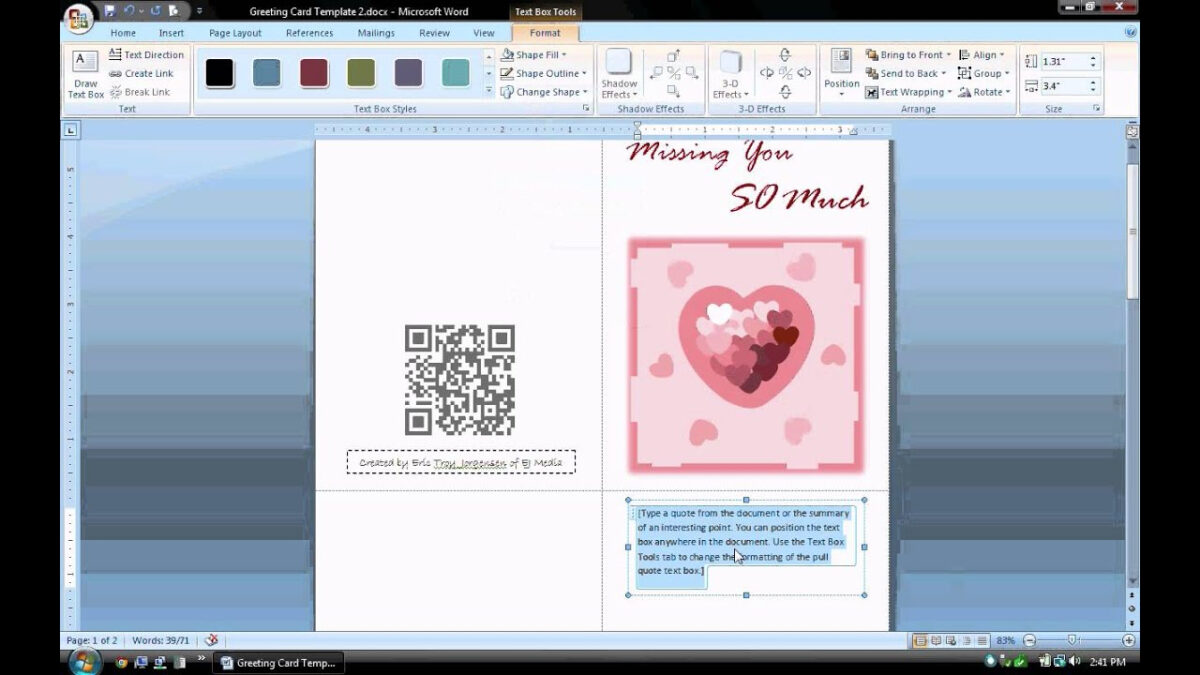Save the document from Quick Access toolbar
1200x675 pixels.
tap(110, 11)
